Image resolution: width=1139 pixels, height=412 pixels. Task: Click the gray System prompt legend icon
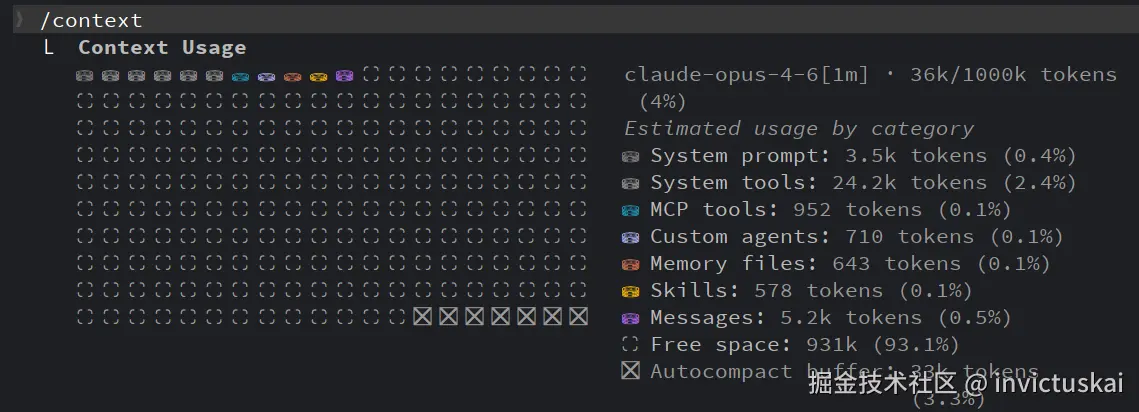point(631,156)
